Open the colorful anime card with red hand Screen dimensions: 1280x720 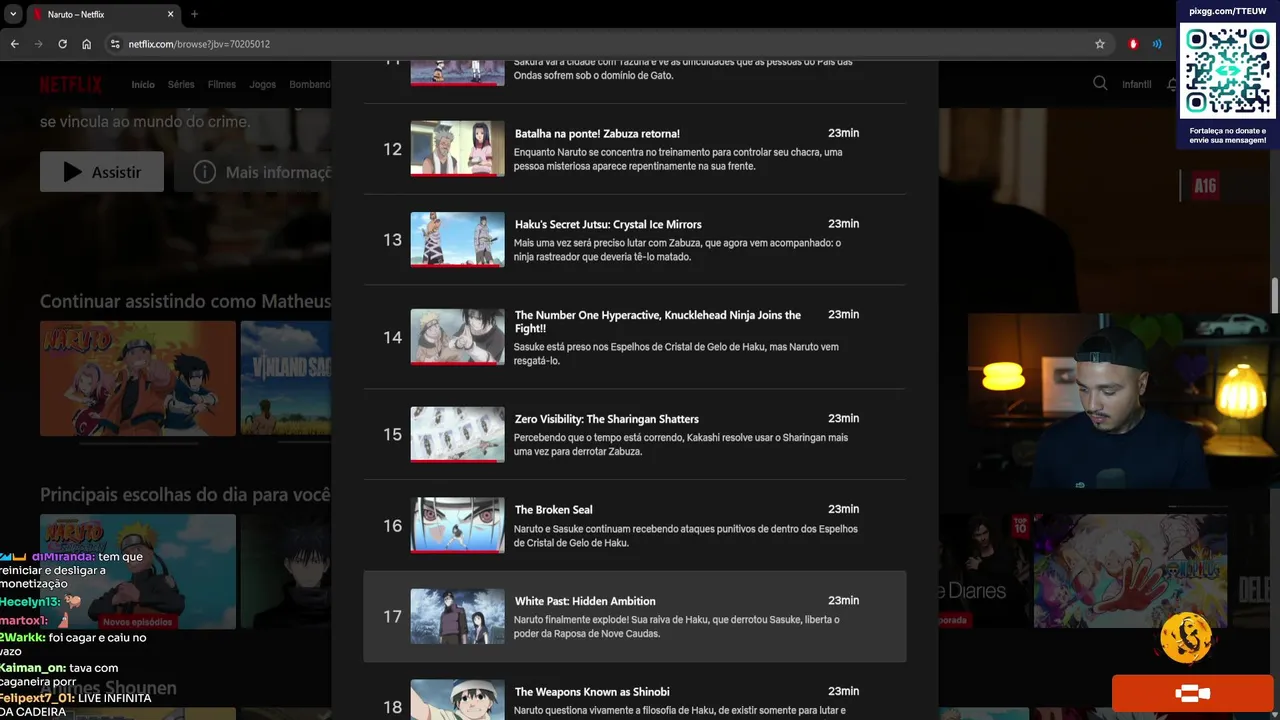(x=1130, y=571)
